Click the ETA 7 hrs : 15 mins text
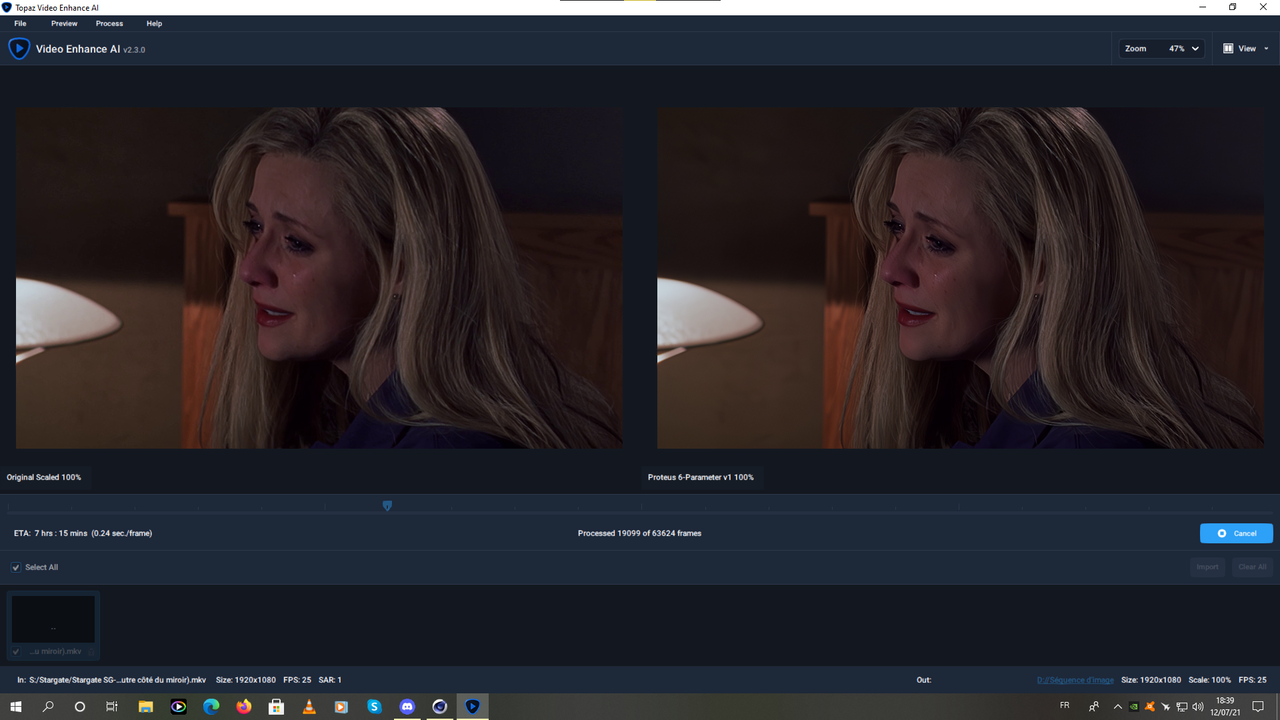The width and height of the screenshot is (1280, 720). (x=83, y=533)
